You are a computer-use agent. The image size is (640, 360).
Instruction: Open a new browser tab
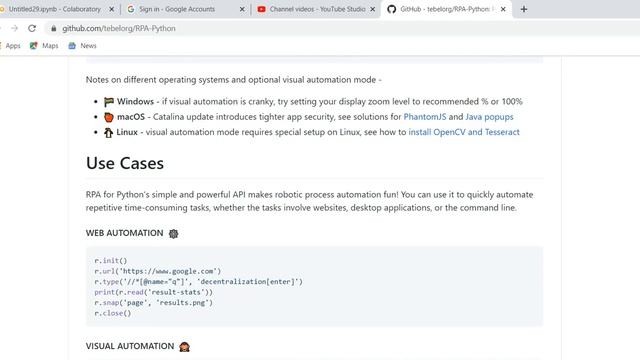point(524,9)
